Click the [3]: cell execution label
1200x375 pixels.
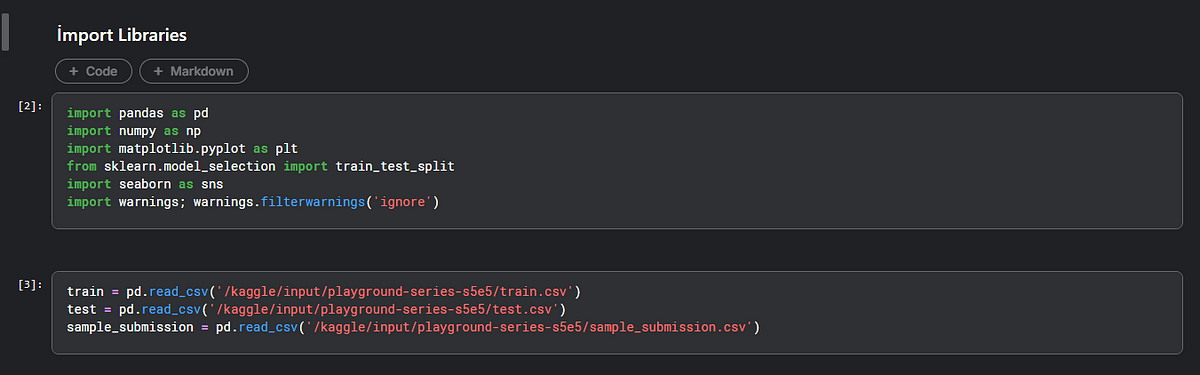pos(30,285)
